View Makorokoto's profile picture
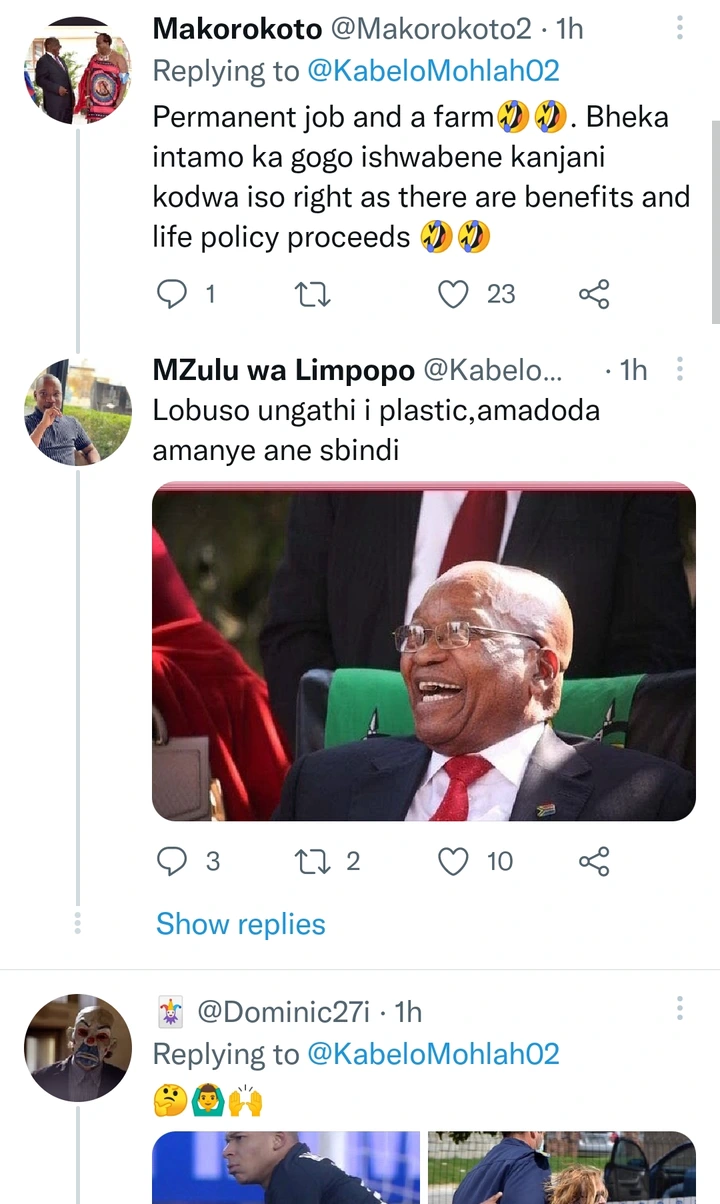This screenshot has width=720, height=1204. click(78, 70)
